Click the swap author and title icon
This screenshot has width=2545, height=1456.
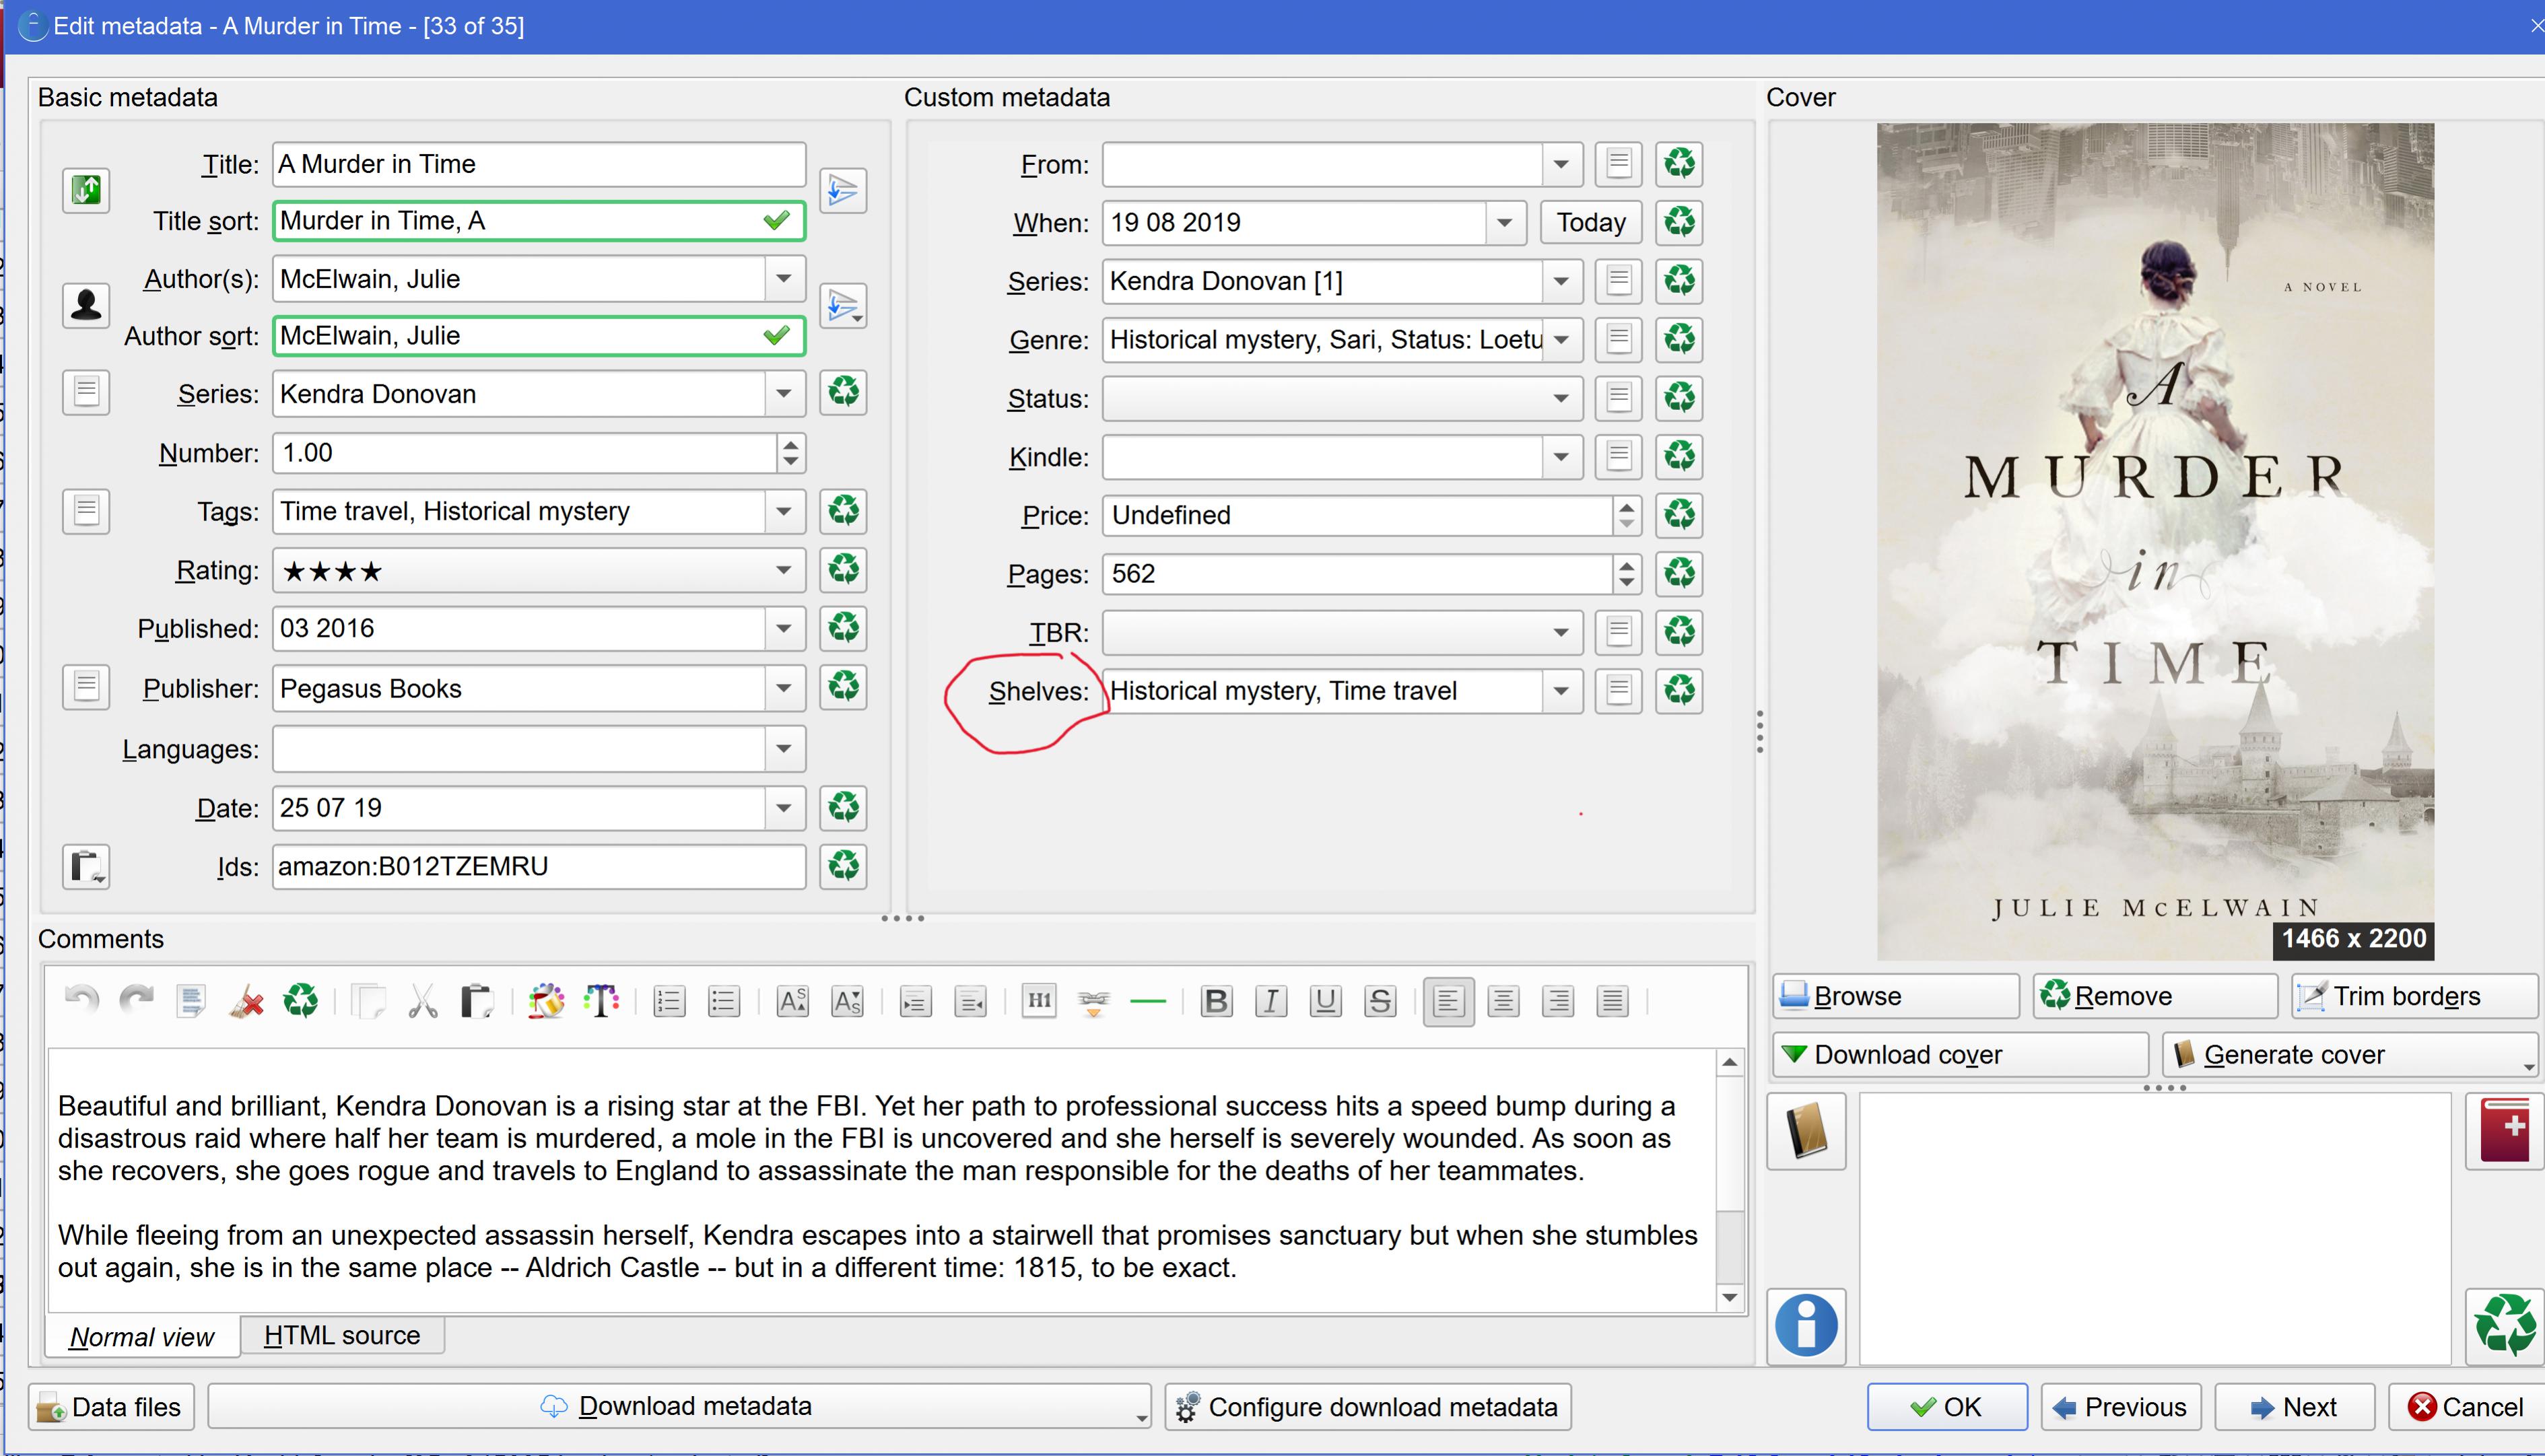[86, 189]
